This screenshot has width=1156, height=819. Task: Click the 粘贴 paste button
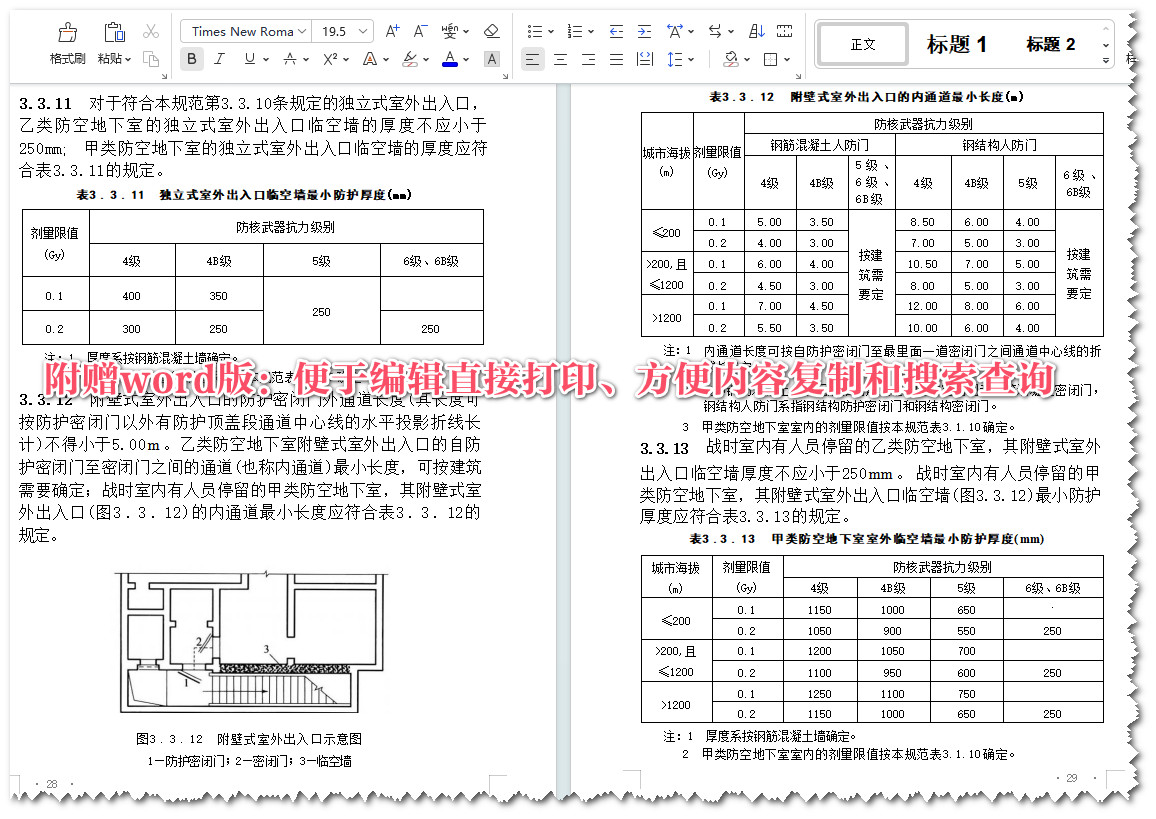[x=111, y=38]
